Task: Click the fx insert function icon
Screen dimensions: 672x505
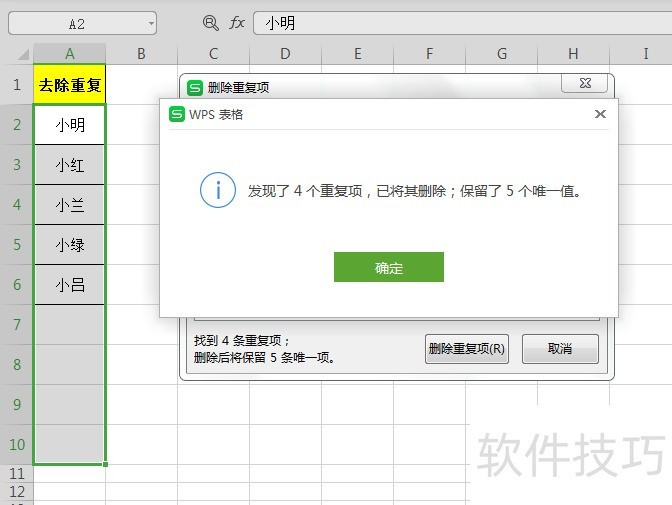Action: (237, 22)
